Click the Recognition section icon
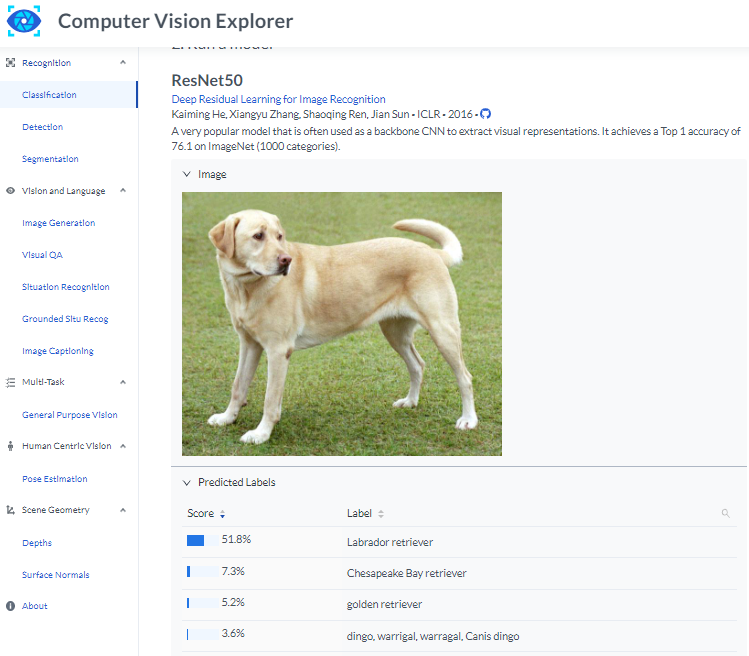 point(10,63)
